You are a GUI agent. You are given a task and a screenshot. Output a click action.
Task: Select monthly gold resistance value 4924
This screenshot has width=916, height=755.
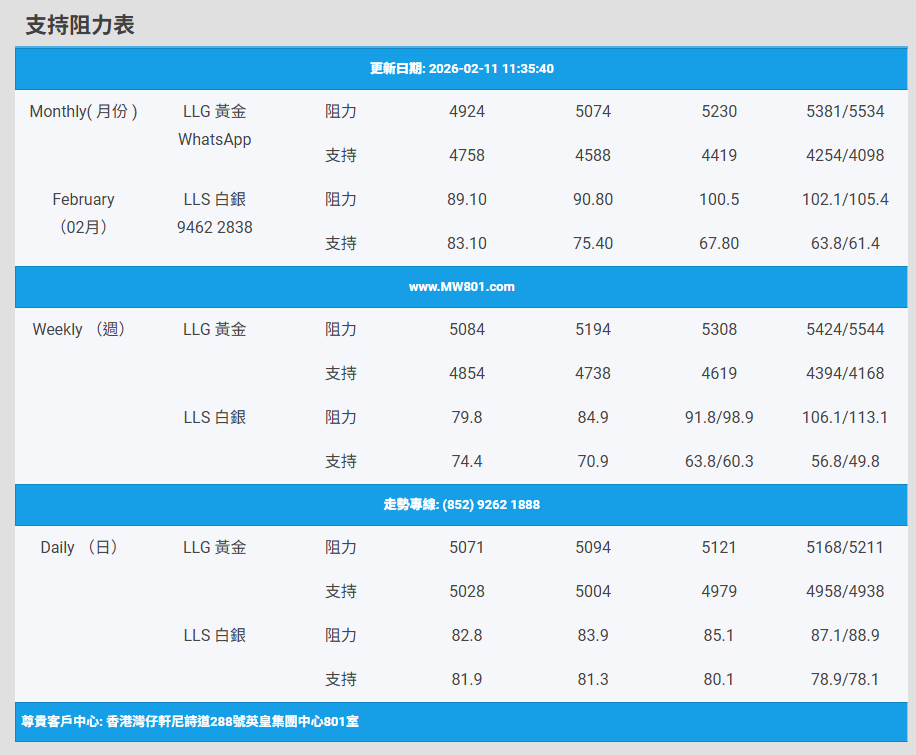[467, 112]
